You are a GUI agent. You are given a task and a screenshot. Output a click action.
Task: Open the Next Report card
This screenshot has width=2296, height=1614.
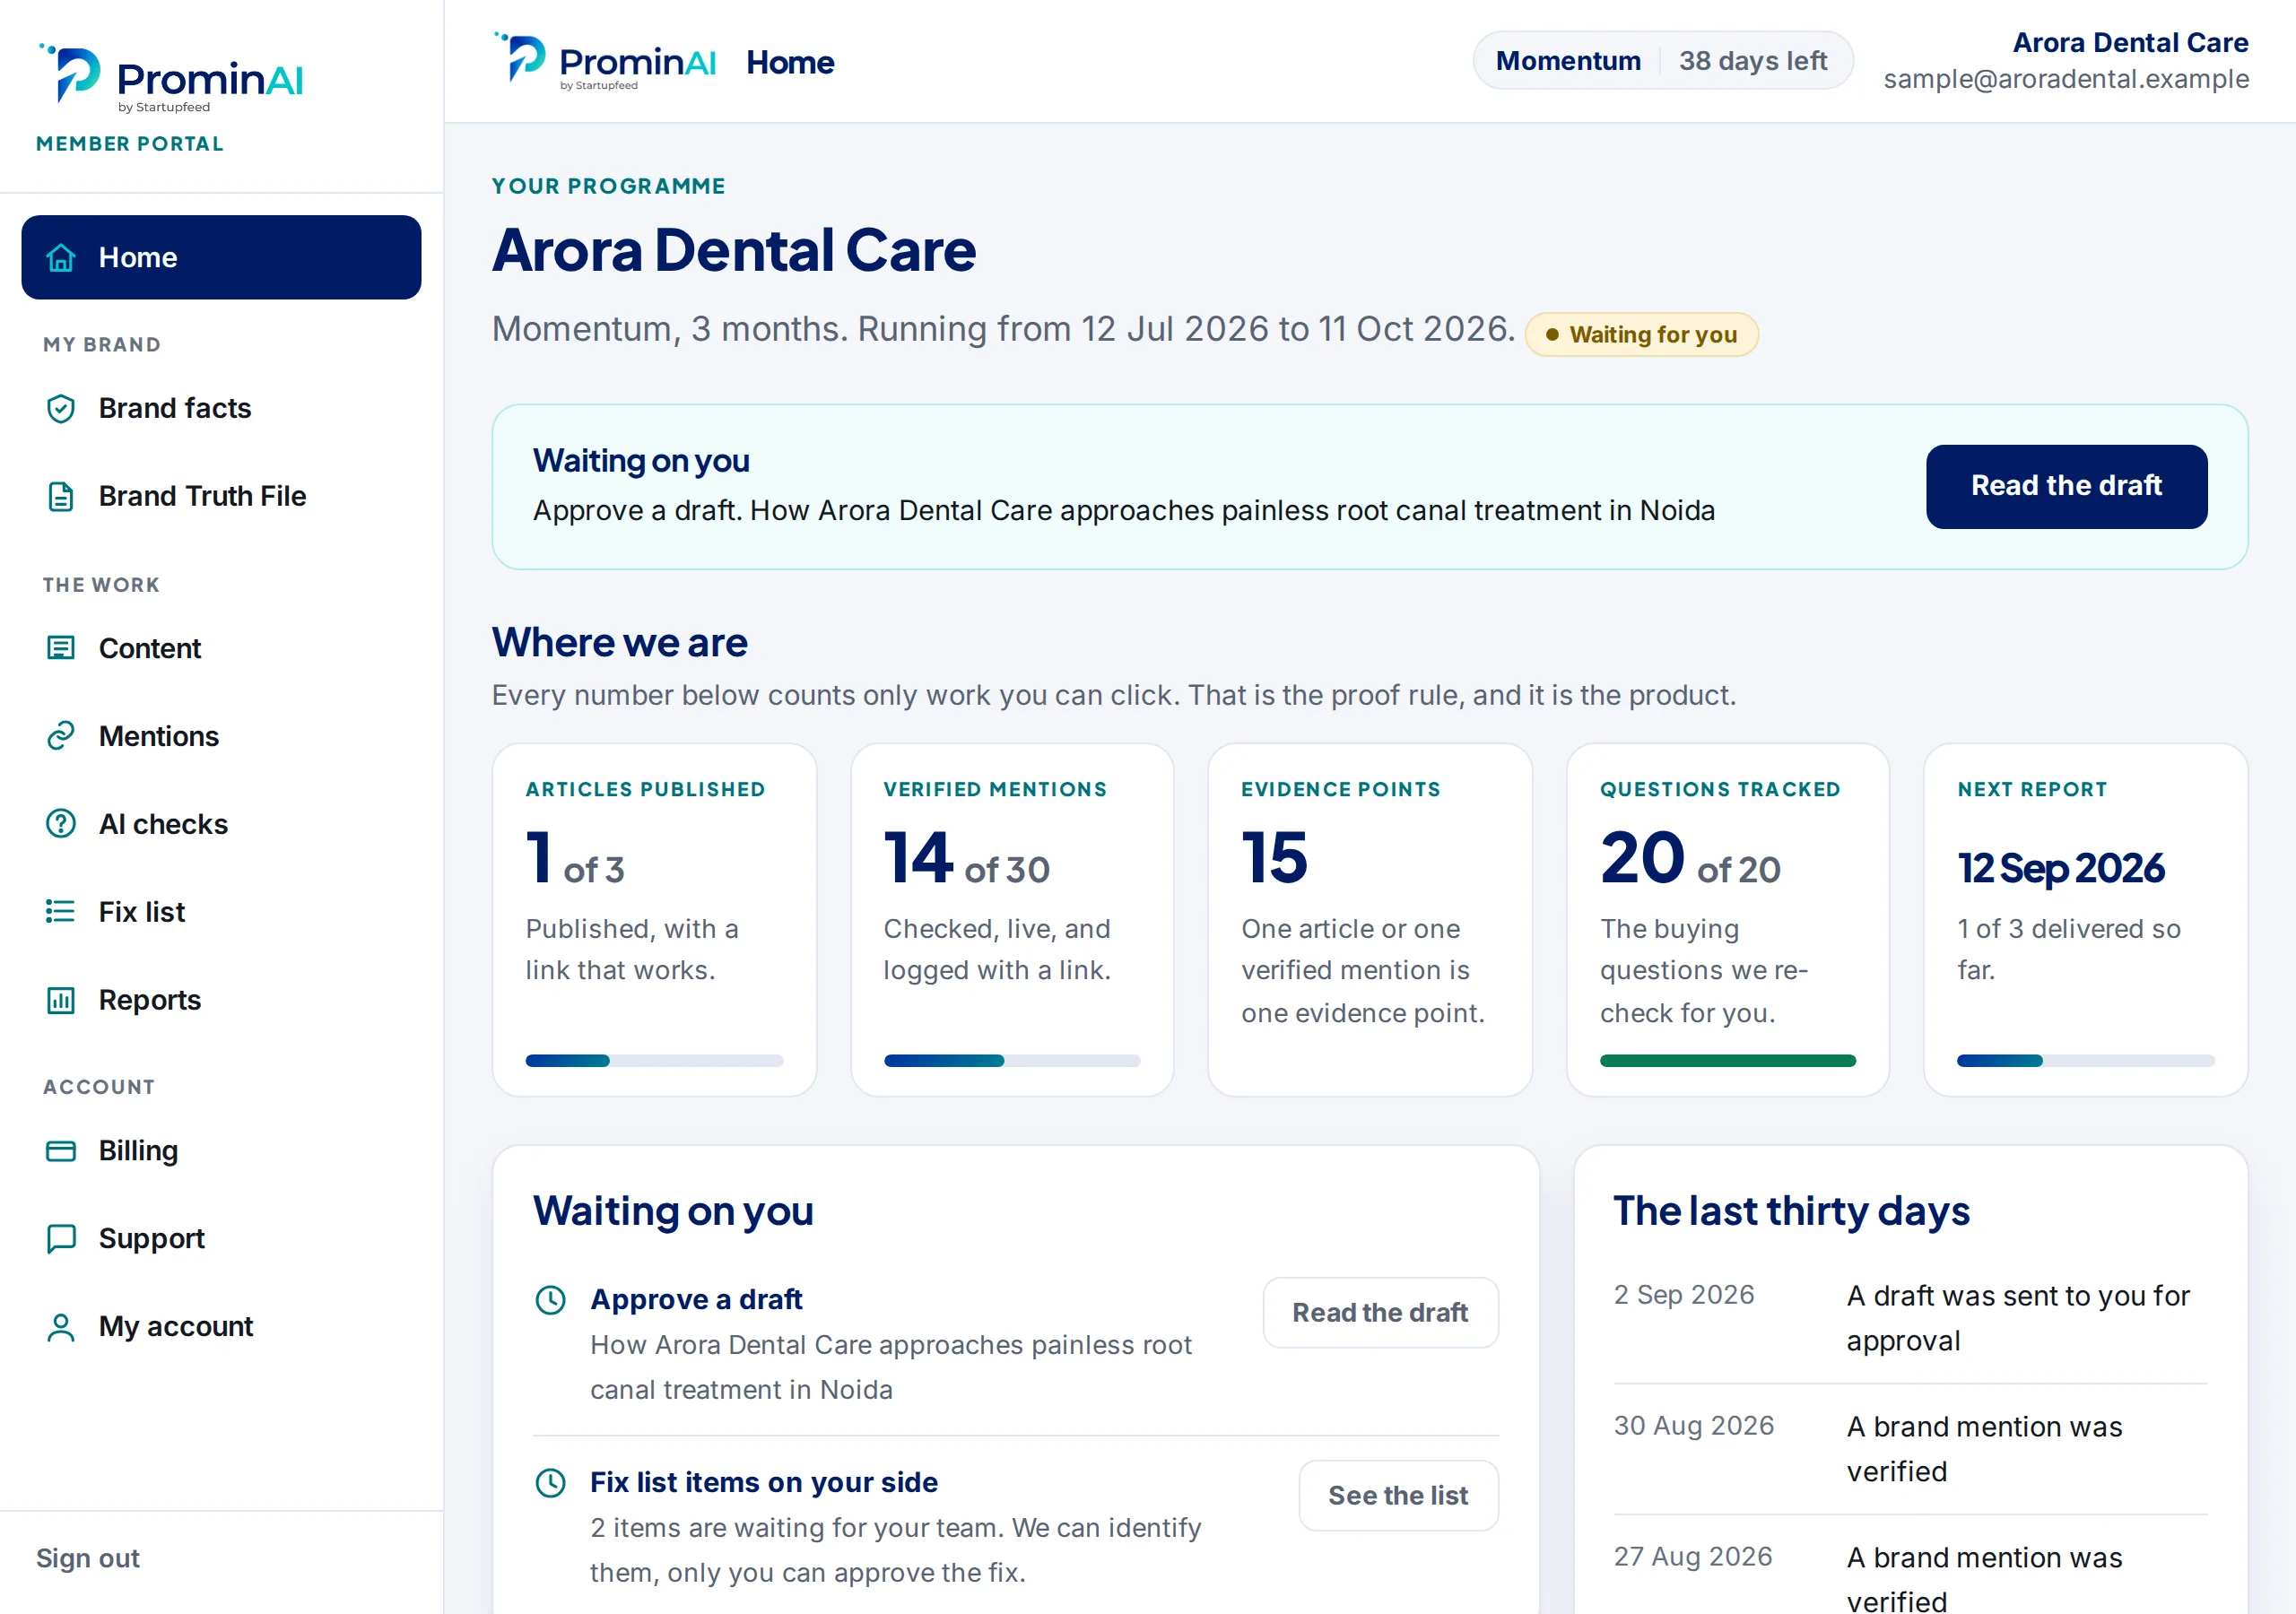point(2085,919)
